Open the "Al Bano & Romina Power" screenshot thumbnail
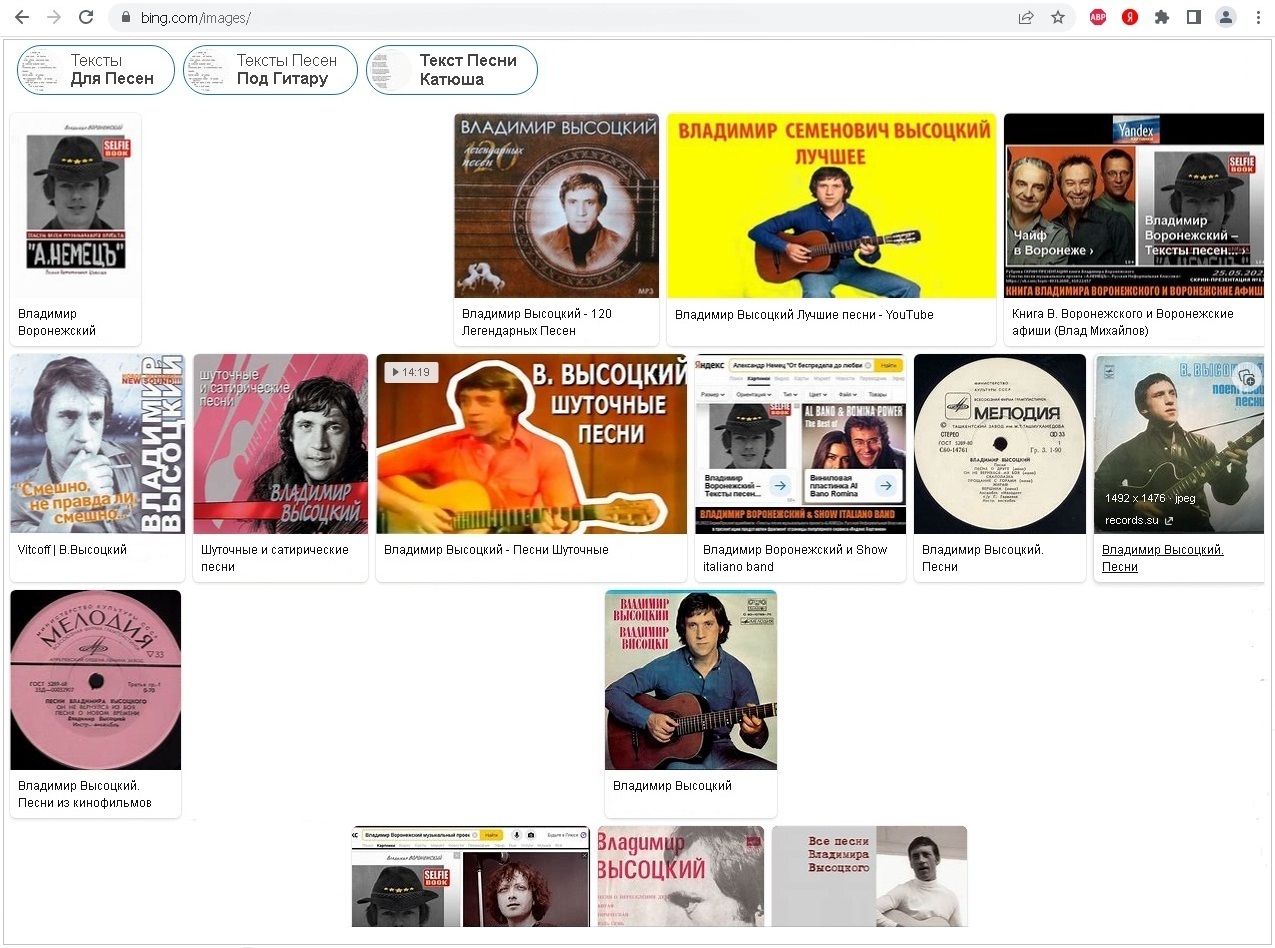The image size is (1275, 948). (801, 444)
